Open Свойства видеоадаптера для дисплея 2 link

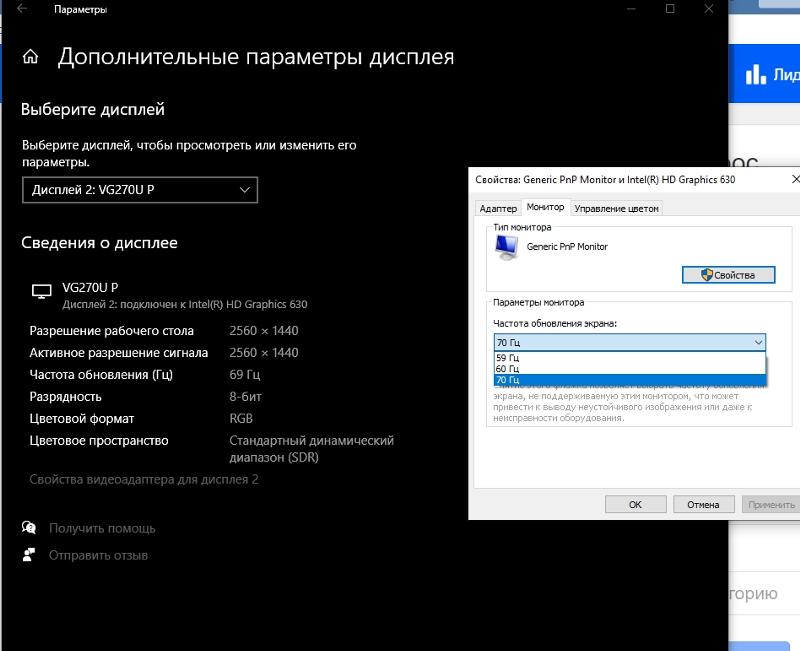click(x=144, y=480)
